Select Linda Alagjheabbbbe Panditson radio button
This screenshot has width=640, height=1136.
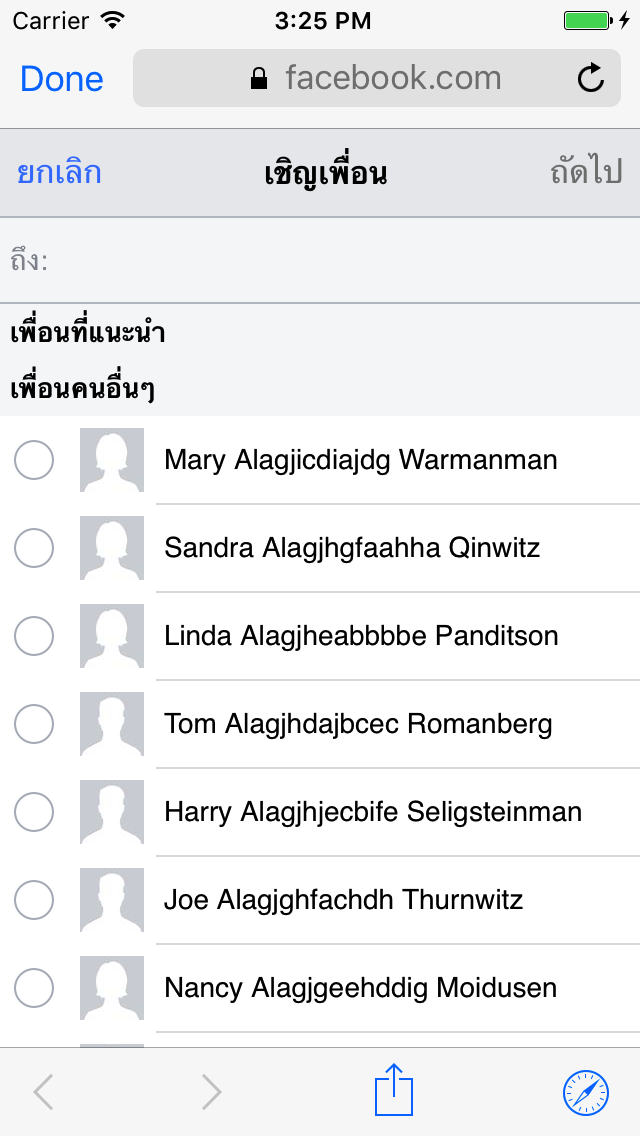tap(34, 636)
